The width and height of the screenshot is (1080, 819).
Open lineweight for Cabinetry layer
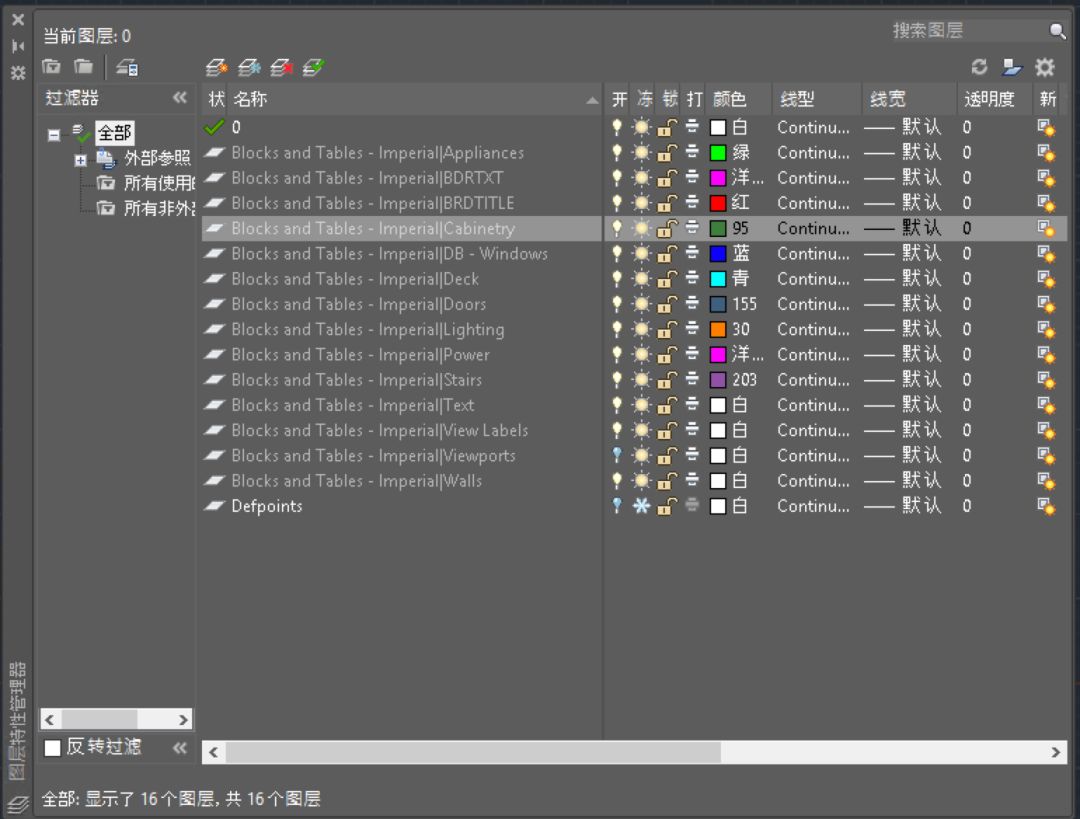tap(902, 228)
